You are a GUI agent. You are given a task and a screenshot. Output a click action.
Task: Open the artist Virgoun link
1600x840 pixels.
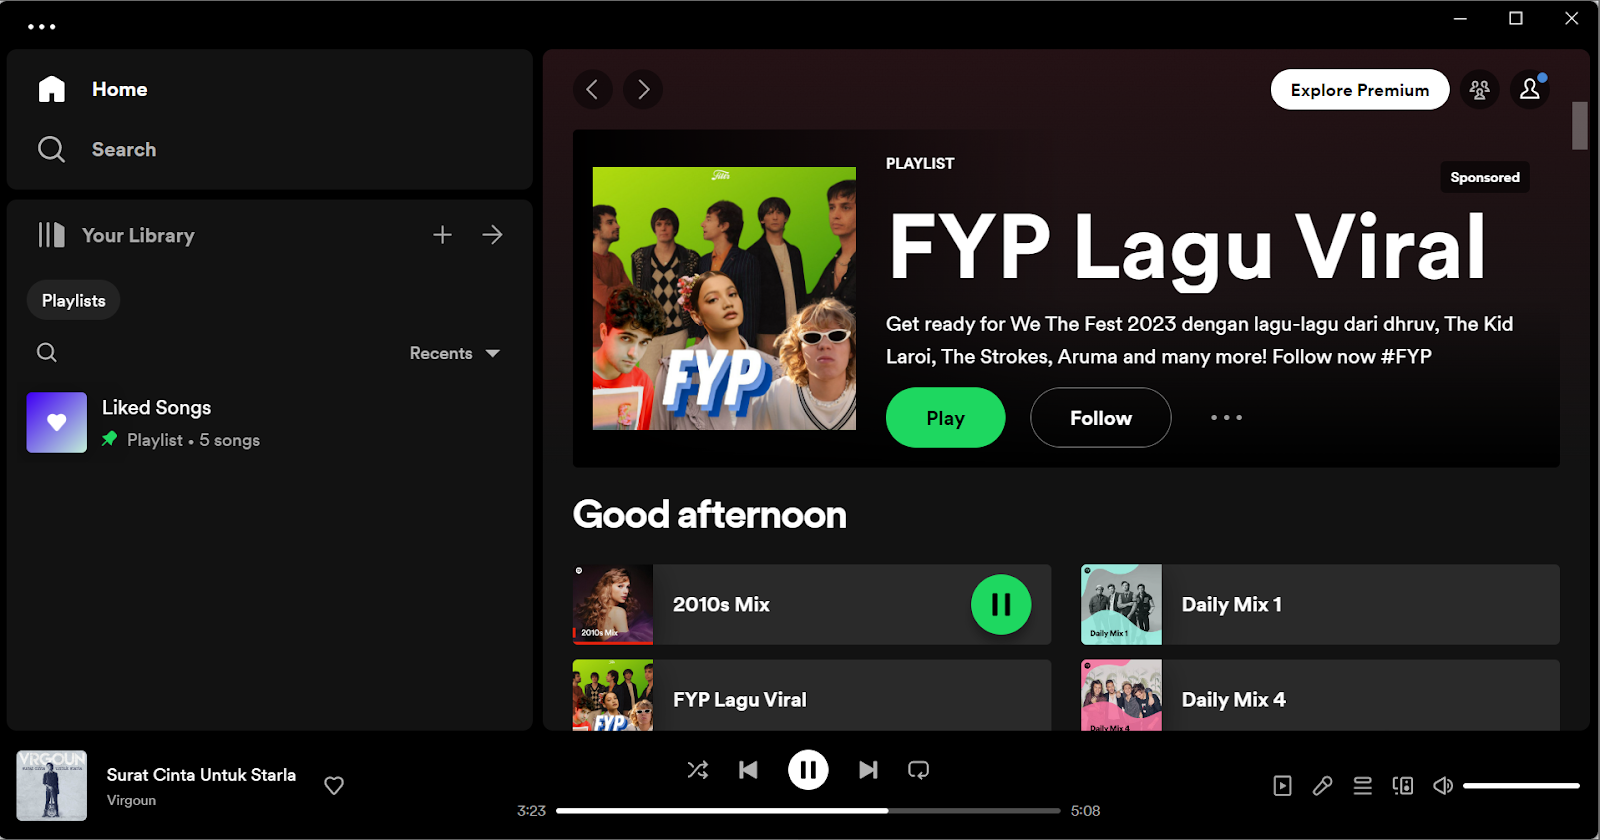(x=131, y=800)
